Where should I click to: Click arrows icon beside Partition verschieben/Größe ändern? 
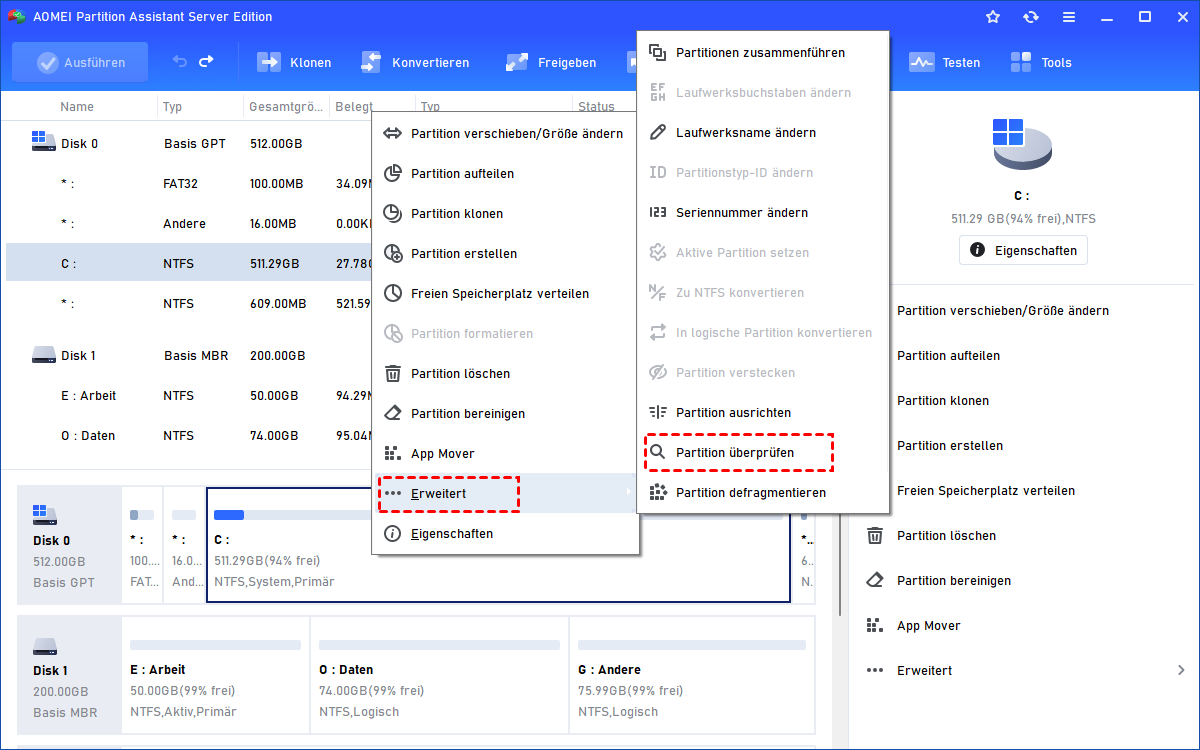click(x=393, y=133)
